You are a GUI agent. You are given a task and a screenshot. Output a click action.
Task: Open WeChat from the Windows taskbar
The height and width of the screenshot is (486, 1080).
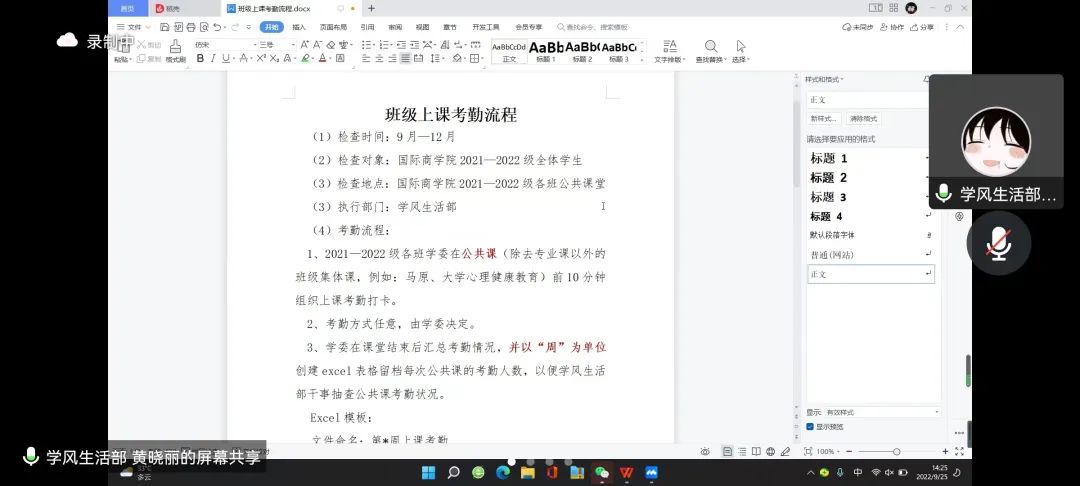click(x=601, y=472)
